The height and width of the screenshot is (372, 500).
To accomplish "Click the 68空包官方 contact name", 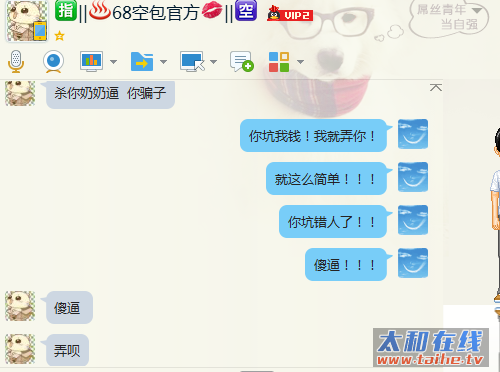I will tap(156, 13).
